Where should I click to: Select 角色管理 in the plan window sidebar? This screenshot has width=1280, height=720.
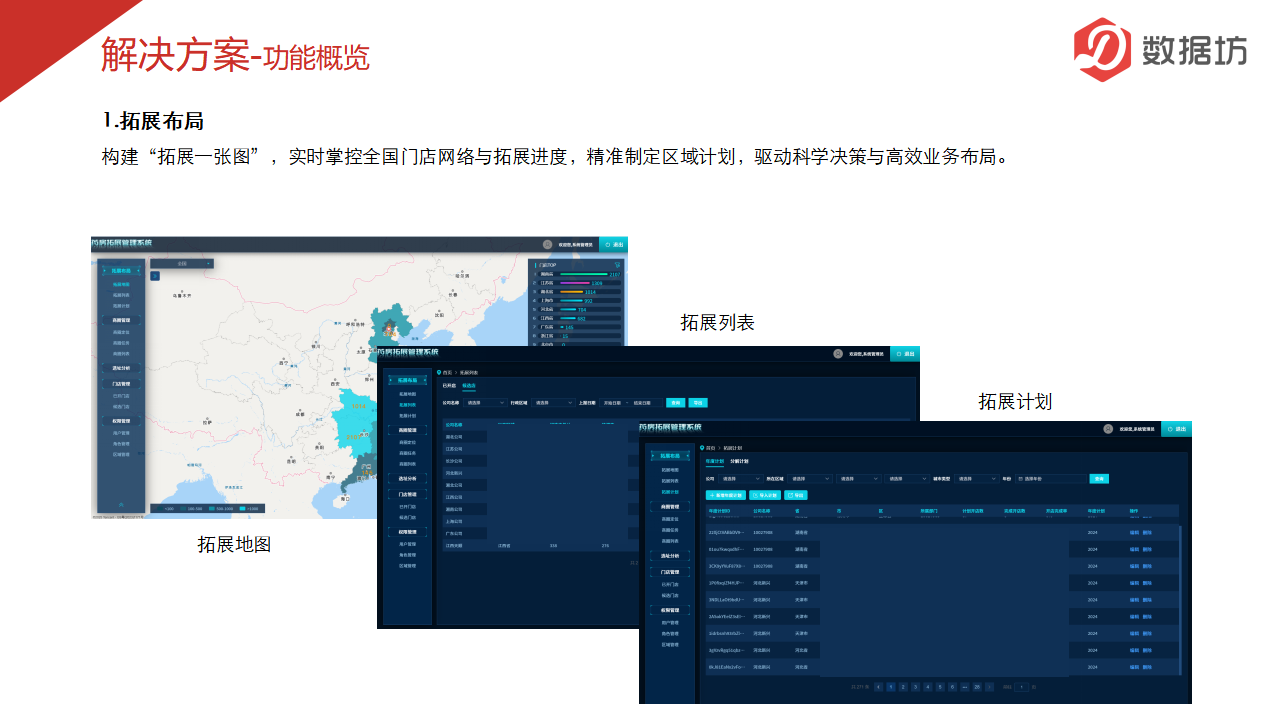click(x=670, y=633)
